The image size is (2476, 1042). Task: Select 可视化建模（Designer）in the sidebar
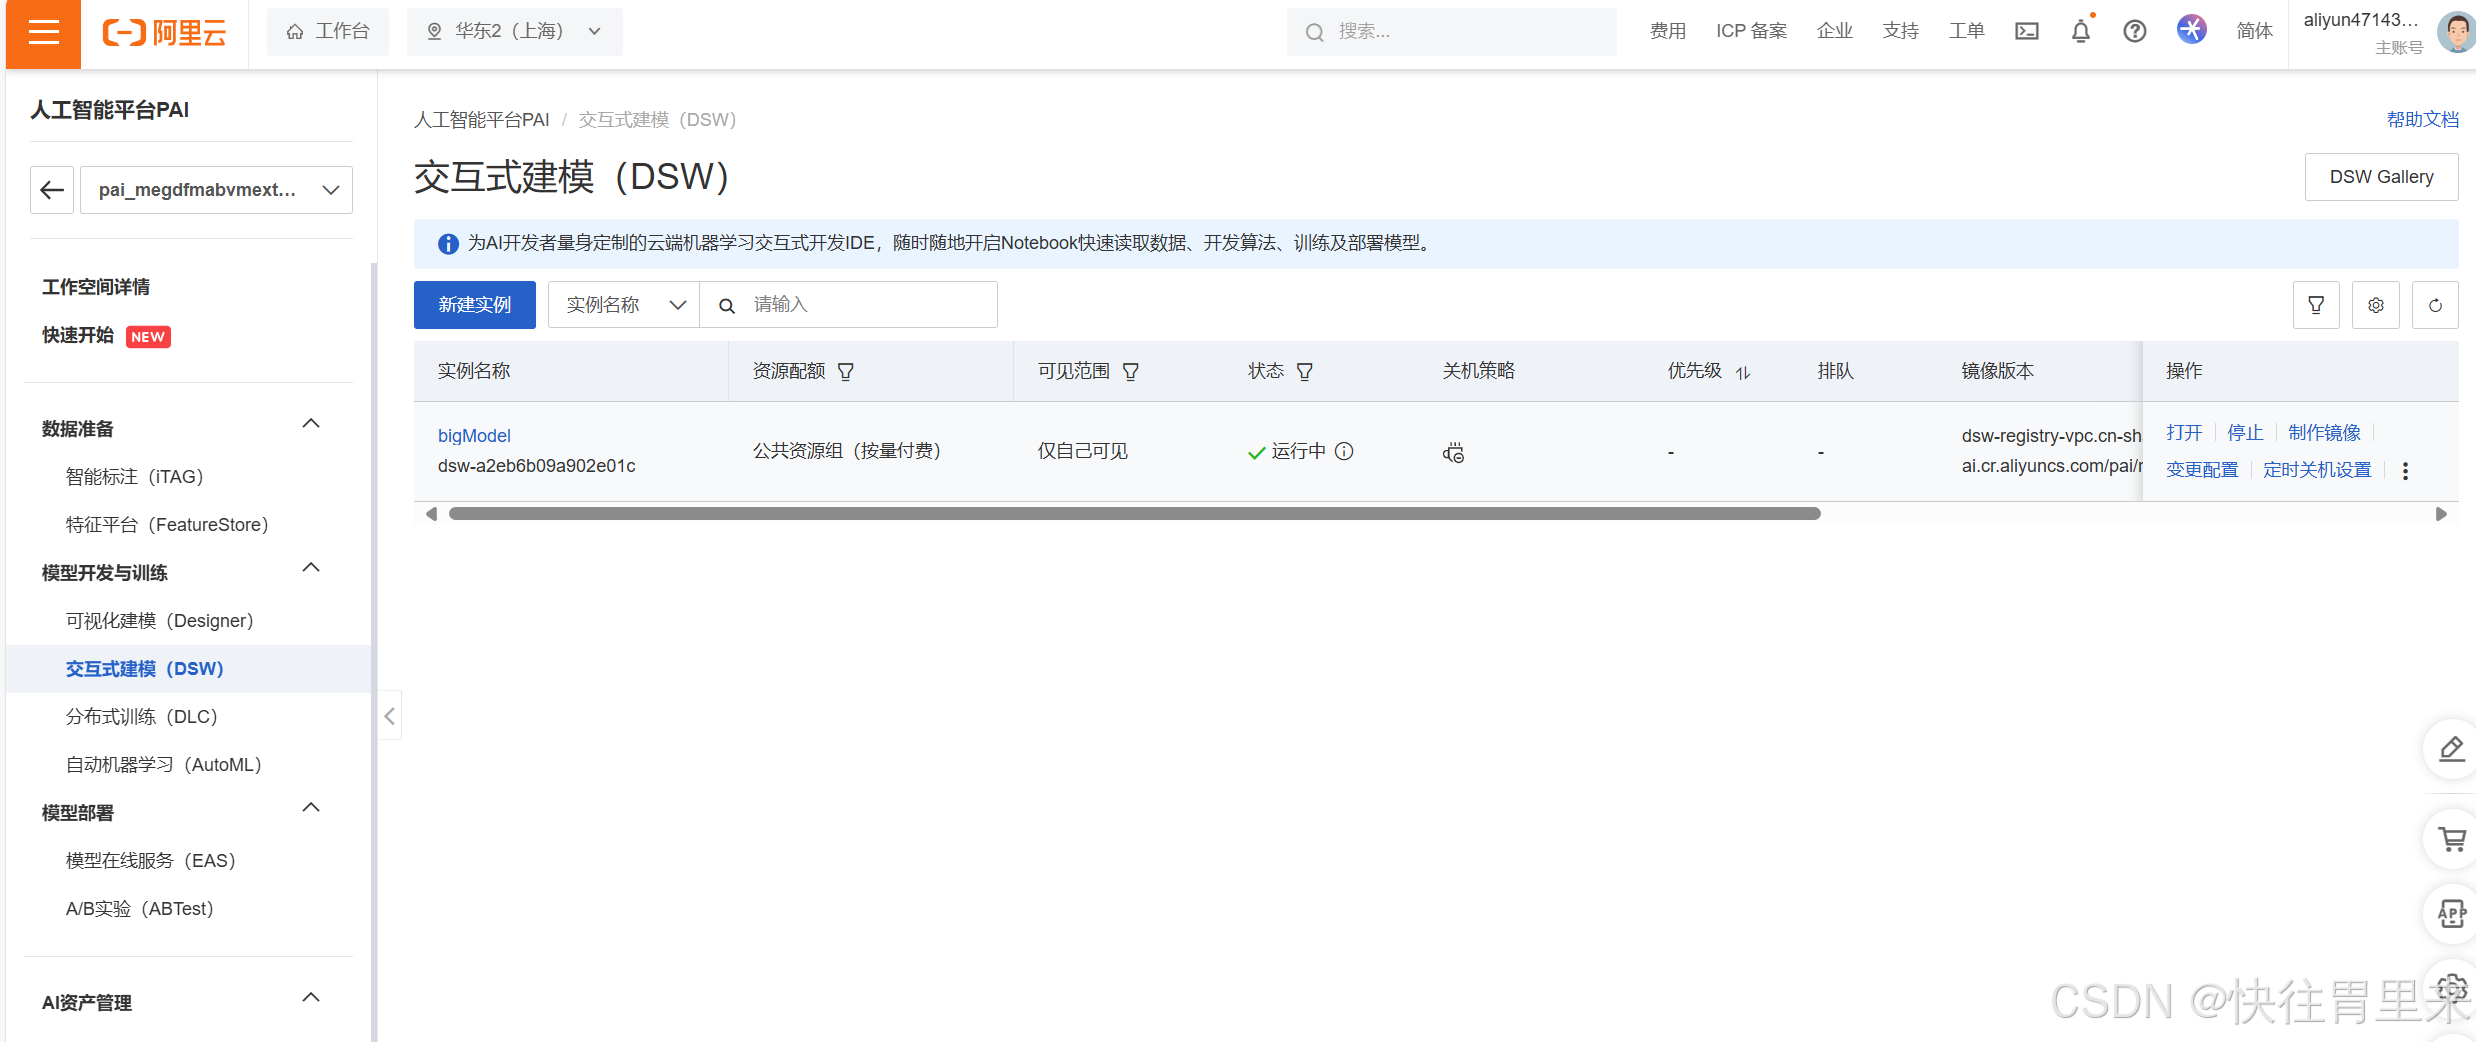158,620
